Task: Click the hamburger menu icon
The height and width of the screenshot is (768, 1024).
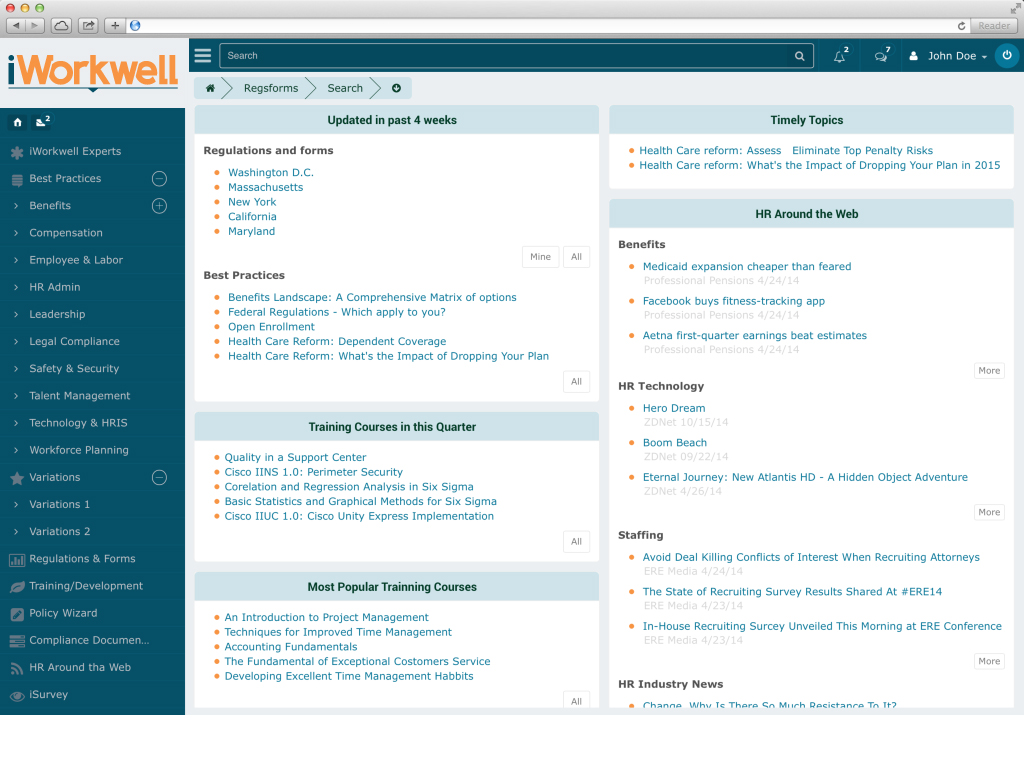Action: (x=203, y=56)
